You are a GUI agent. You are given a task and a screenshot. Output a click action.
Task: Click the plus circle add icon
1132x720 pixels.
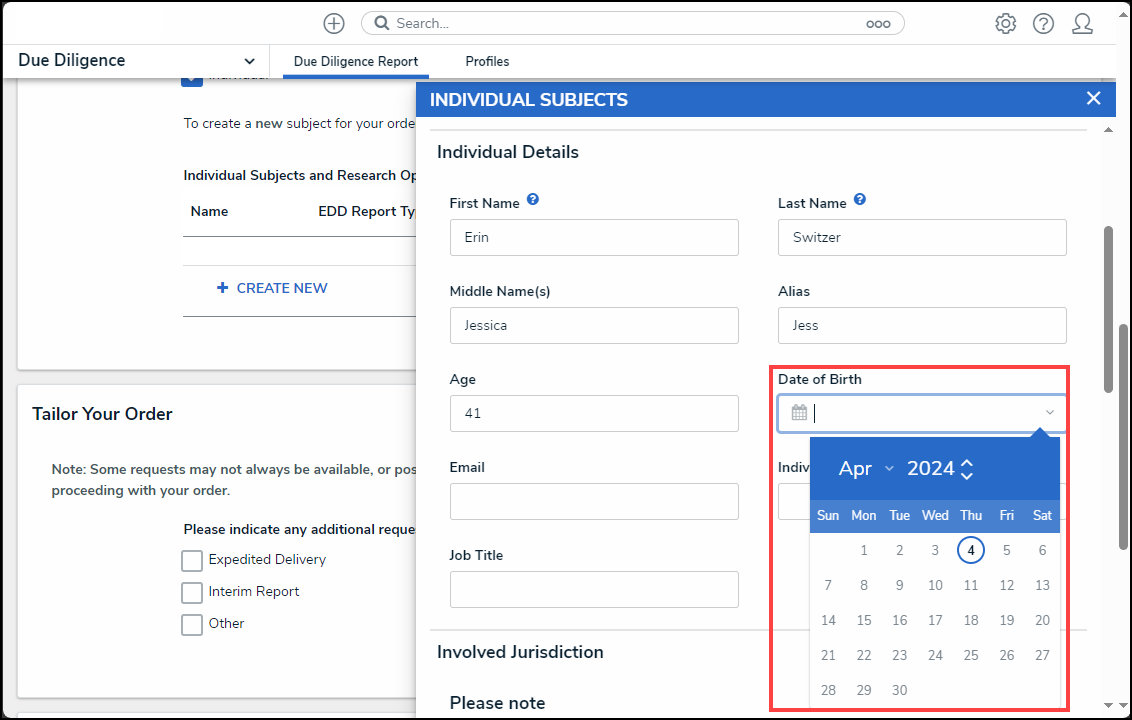point(334,23)
